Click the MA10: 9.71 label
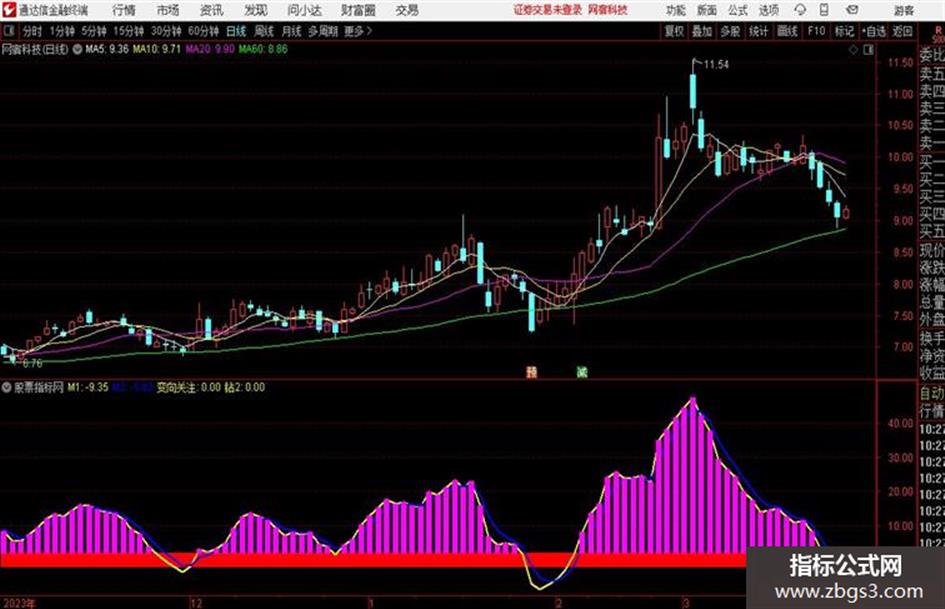 [157, 49]
